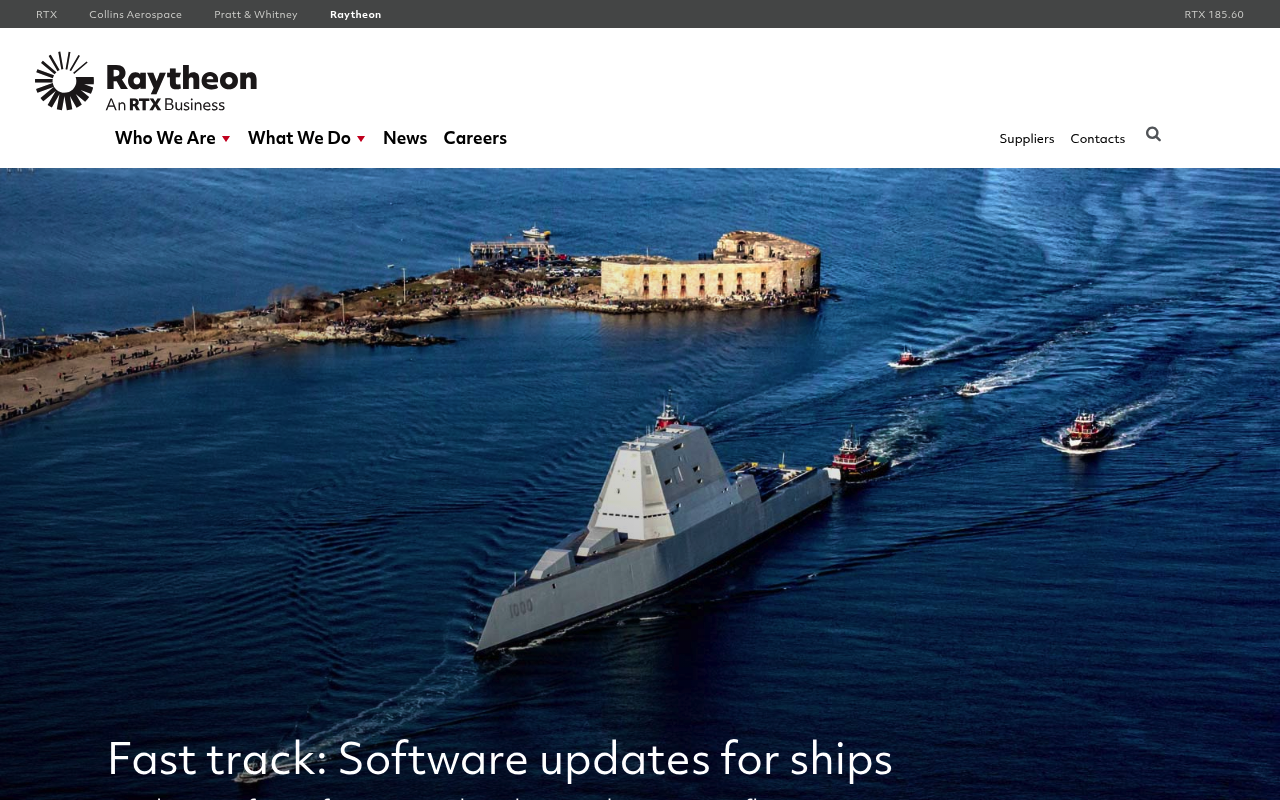Click the Raytheon sunburst logo
The height and width of the screenshot is (800, 1280).
[x=65, y=81]
